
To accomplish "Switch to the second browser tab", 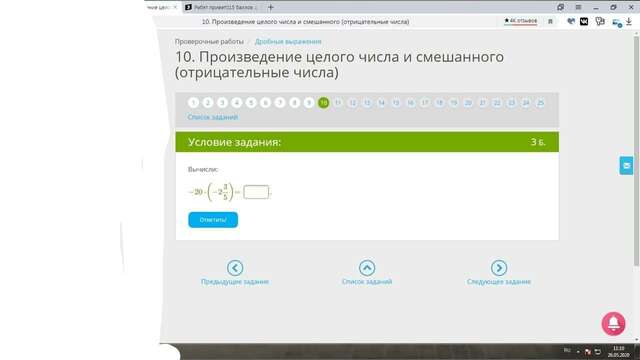I will click(222, 7).
